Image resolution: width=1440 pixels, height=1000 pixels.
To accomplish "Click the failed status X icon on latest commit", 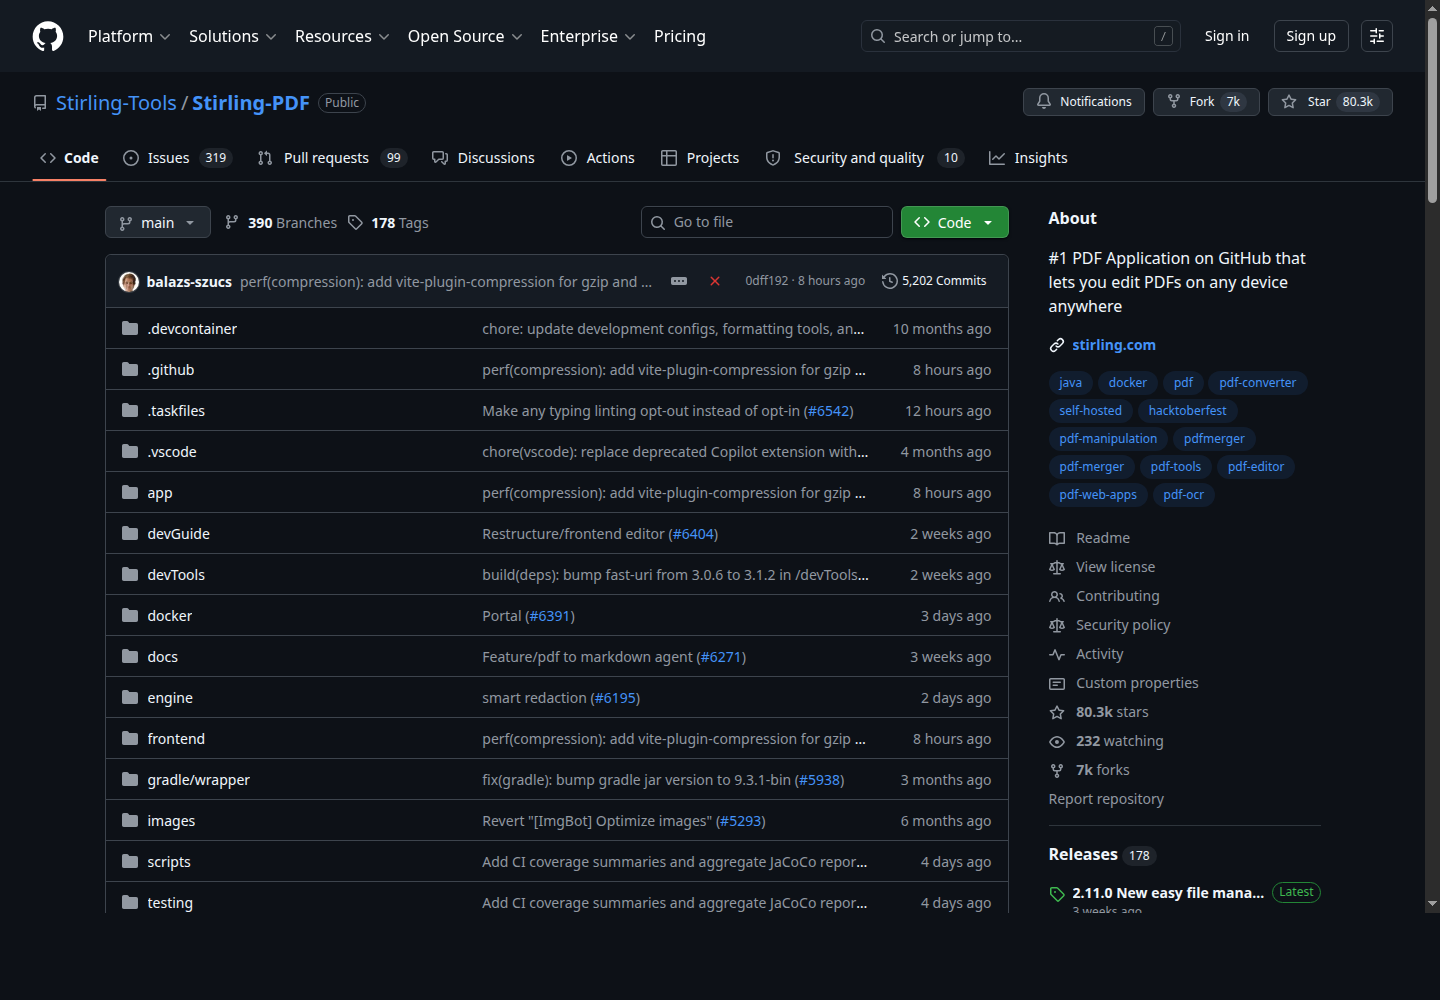I will pos(715,281).
